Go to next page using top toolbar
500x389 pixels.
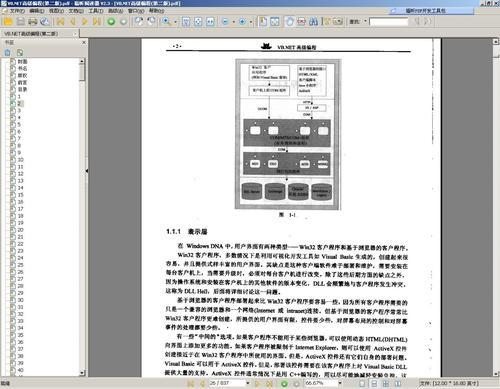pos(84,22)
